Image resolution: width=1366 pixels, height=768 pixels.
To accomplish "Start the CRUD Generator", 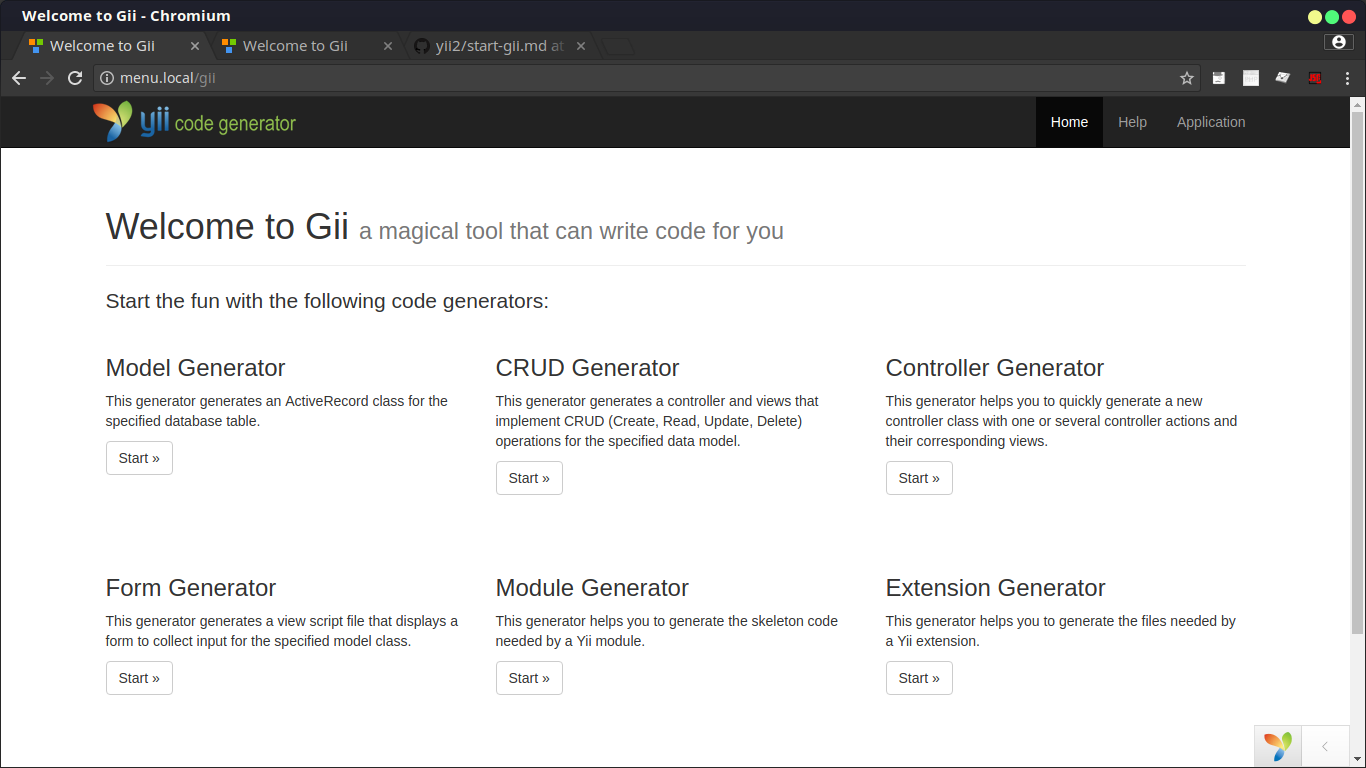I will point(529,478).
